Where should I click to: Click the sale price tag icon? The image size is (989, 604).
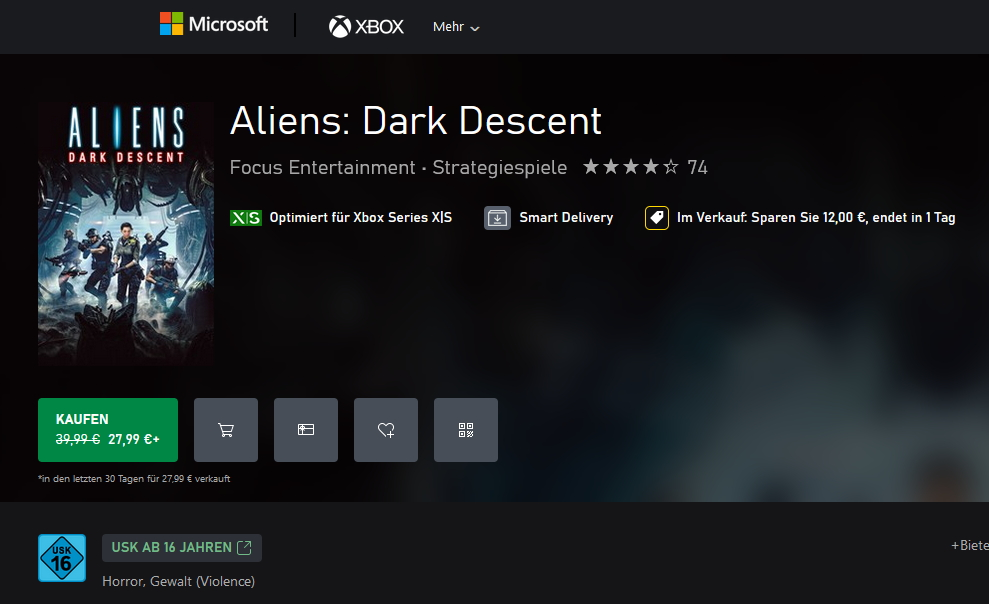click(x=657, y=218)
